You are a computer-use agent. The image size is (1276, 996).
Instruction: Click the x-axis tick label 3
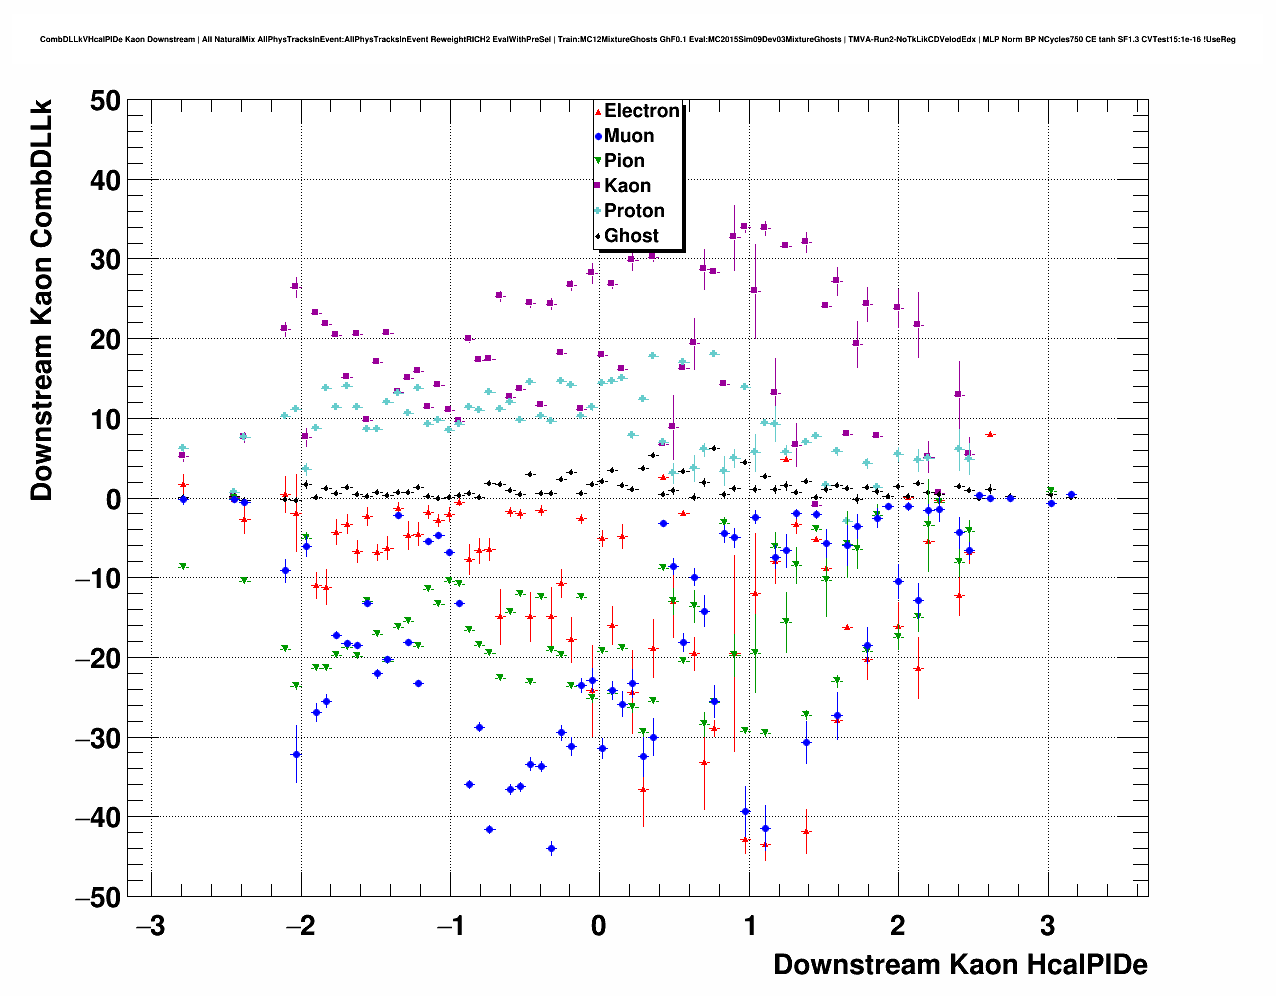pyautogui.click(x=1047, y=926)
